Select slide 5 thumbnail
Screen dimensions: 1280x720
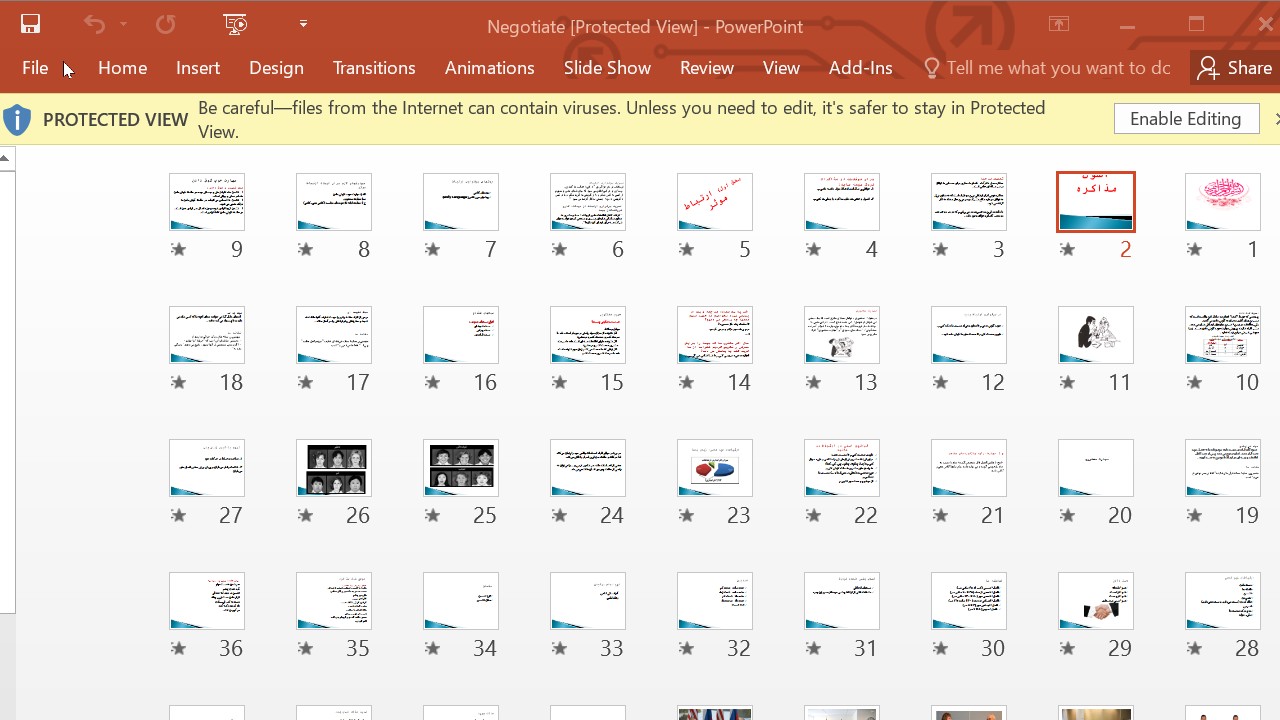[x=714, y=202]
